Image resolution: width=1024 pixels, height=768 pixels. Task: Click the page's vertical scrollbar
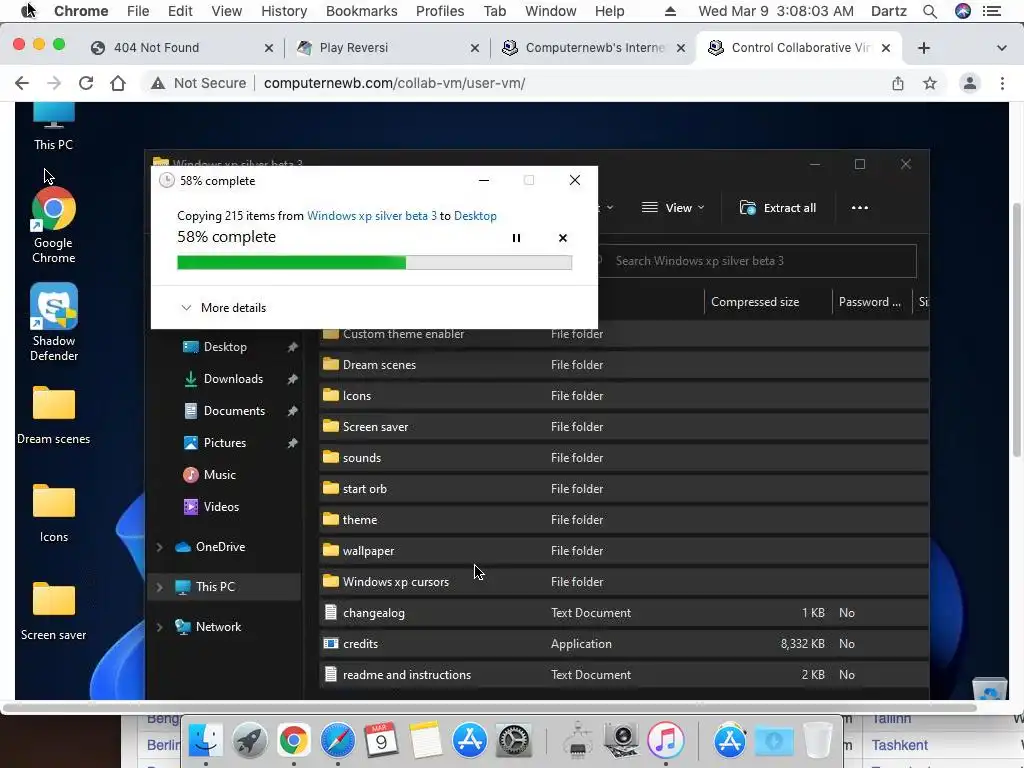click(1017, 330)
